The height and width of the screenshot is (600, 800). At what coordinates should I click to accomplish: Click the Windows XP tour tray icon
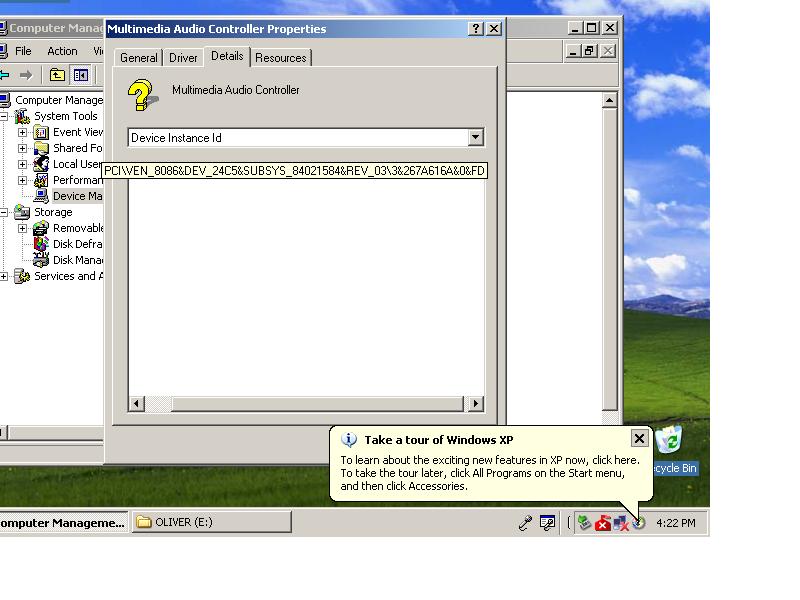(x=639, y=523)
